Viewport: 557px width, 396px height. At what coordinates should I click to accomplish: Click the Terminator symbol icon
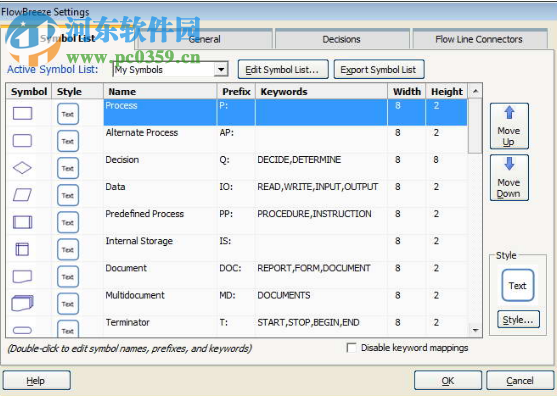coord(22,330)
